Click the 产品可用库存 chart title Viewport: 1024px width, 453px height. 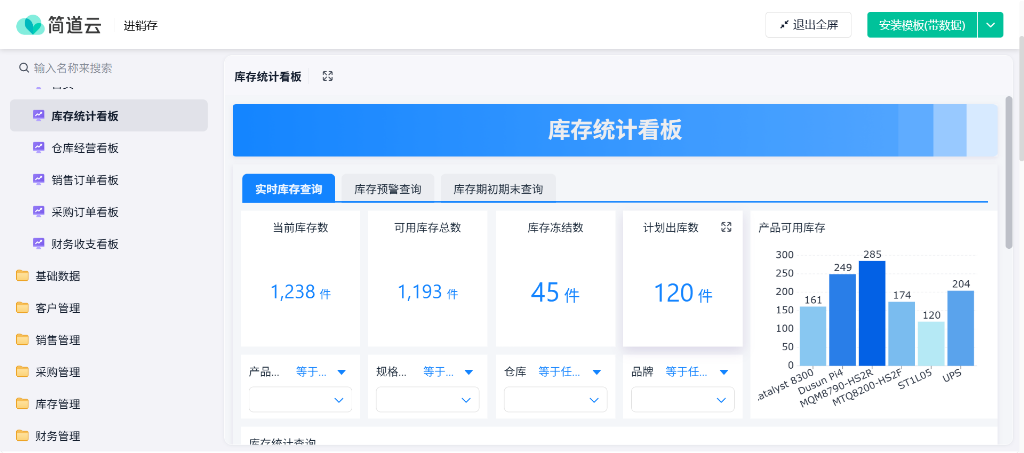click(792, 228)
